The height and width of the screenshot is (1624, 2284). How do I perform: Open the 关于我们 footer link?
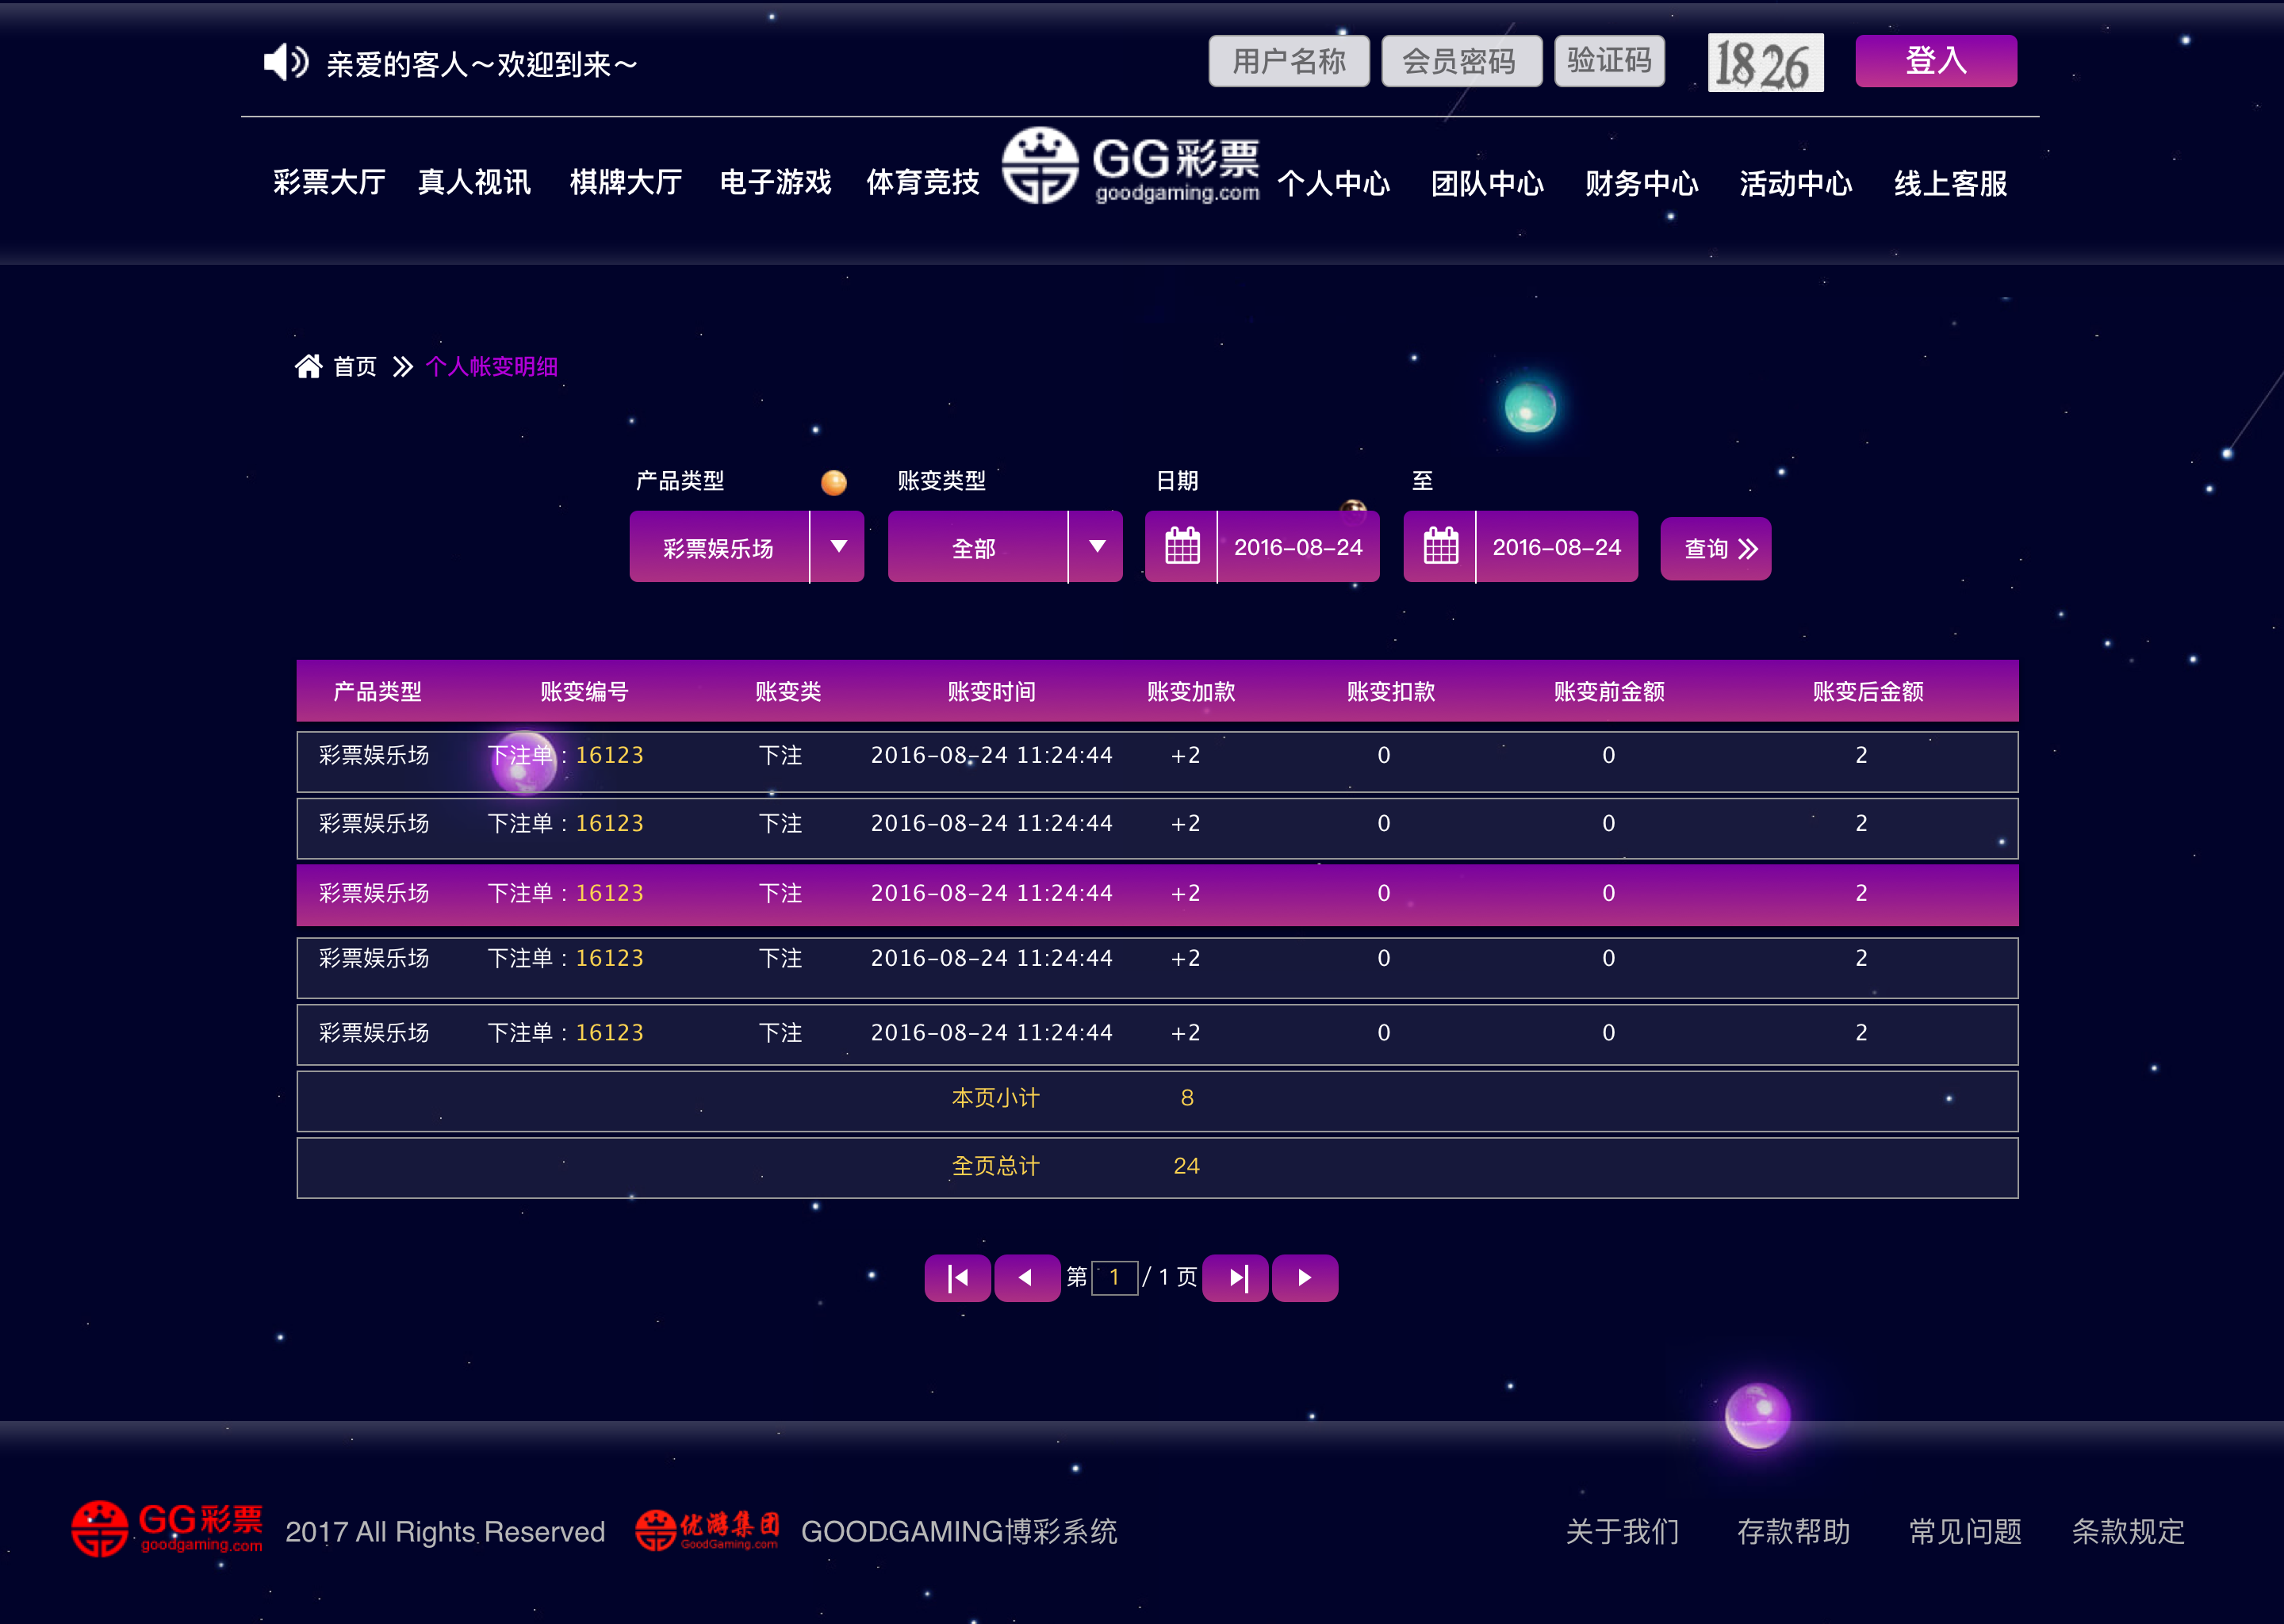click(1622, 1531)
